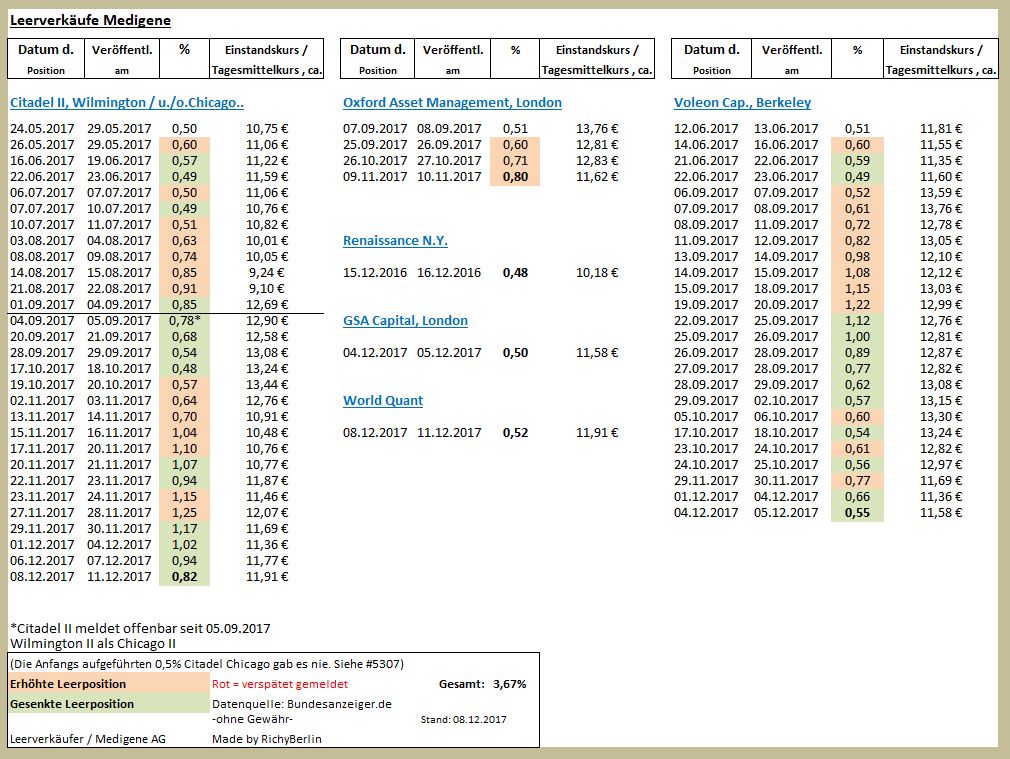Open the GSA Capital, London link

click(x=405, y=321)
